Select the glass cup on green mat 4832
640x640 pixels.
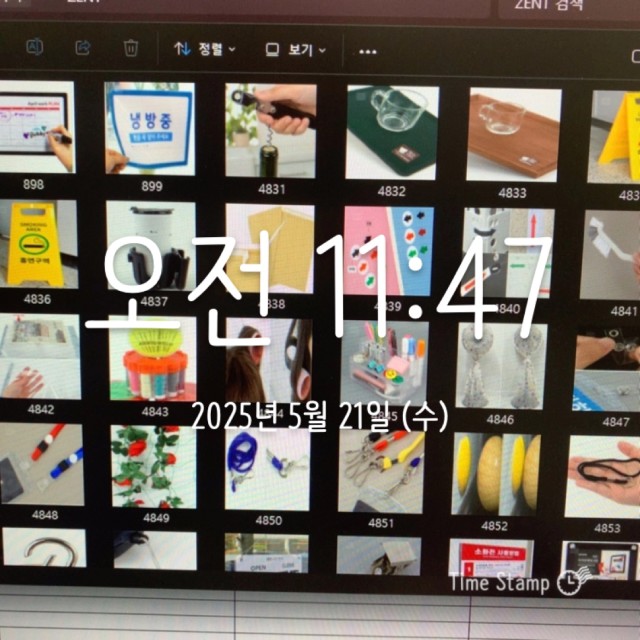point(392,133)
